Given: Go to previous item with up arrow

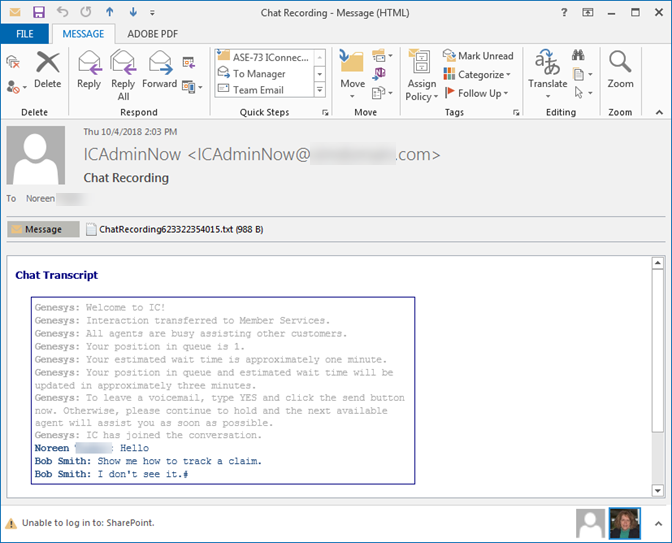Looking at the screenshot, I should coord(109,11).
